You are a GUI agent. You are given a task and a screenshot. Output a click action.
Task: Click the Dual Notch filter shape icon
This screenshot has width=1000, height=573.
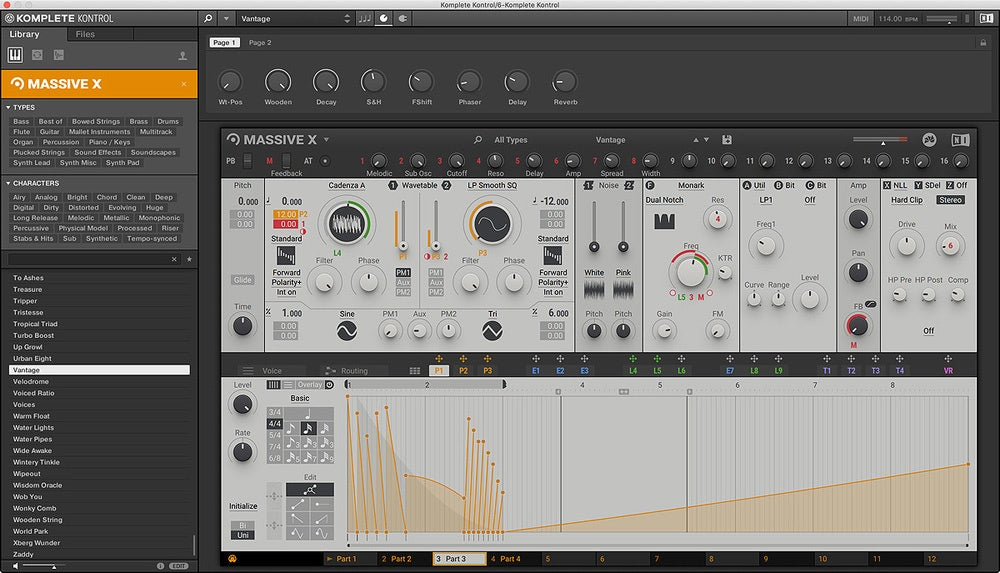point(664,221)
